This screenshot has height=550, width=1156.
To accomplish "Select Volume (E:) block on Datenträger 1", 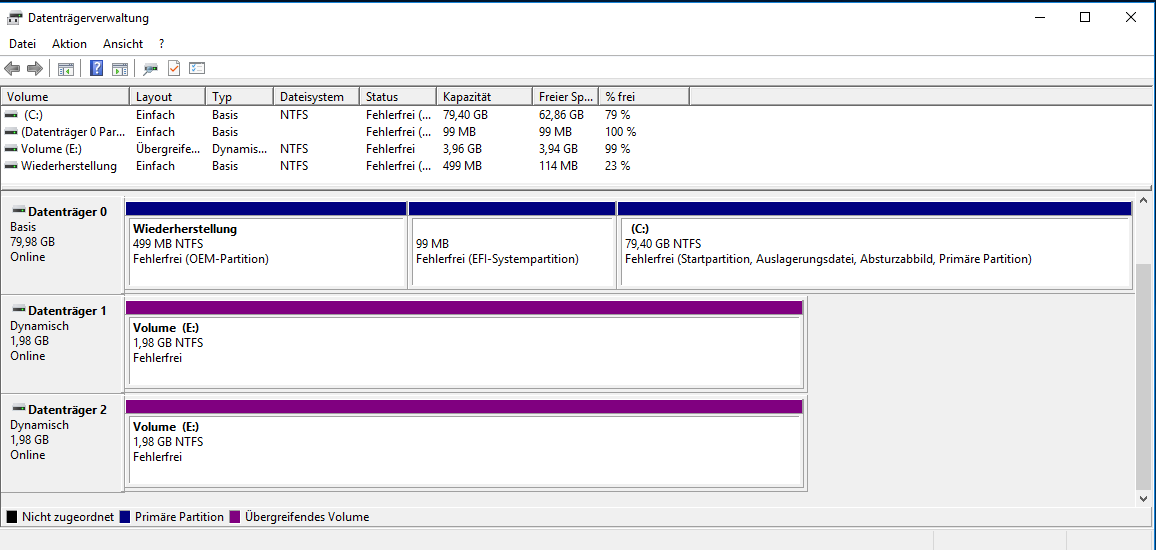I will 464,344.
